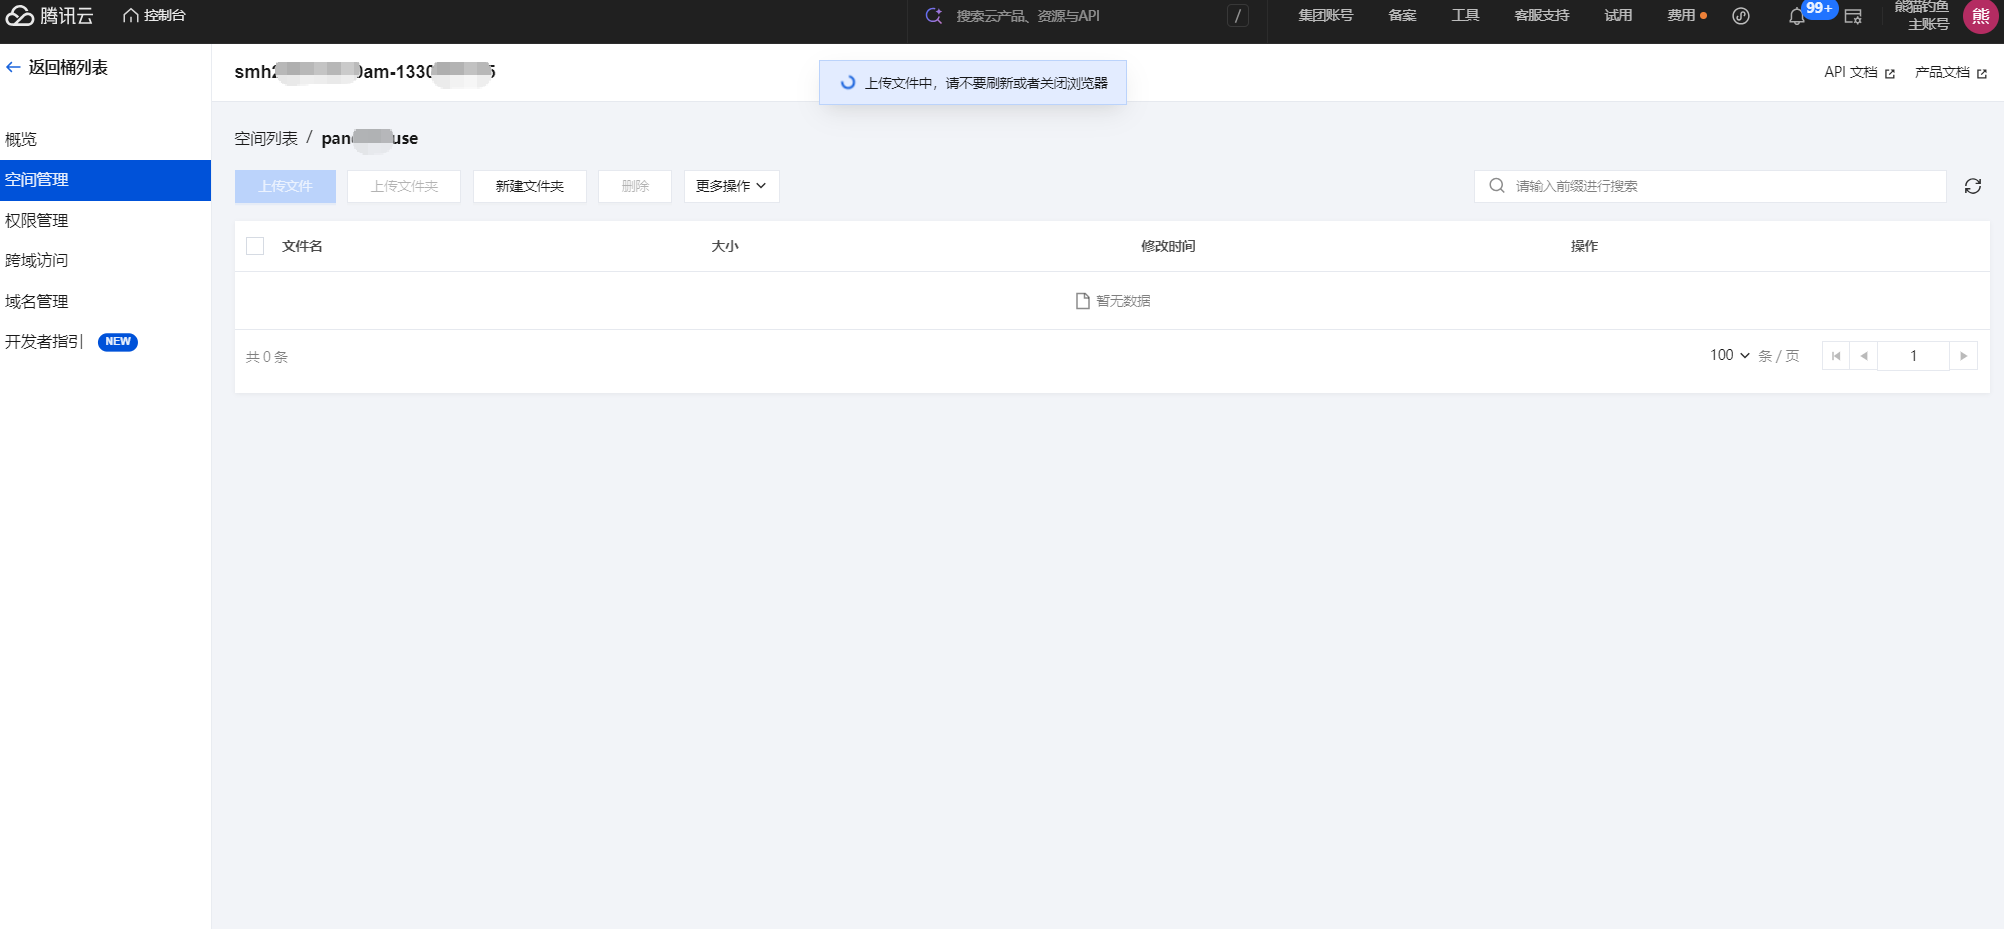2004x929 pixels.
Task: Click the 大小 column header
Action: (725, 246)
